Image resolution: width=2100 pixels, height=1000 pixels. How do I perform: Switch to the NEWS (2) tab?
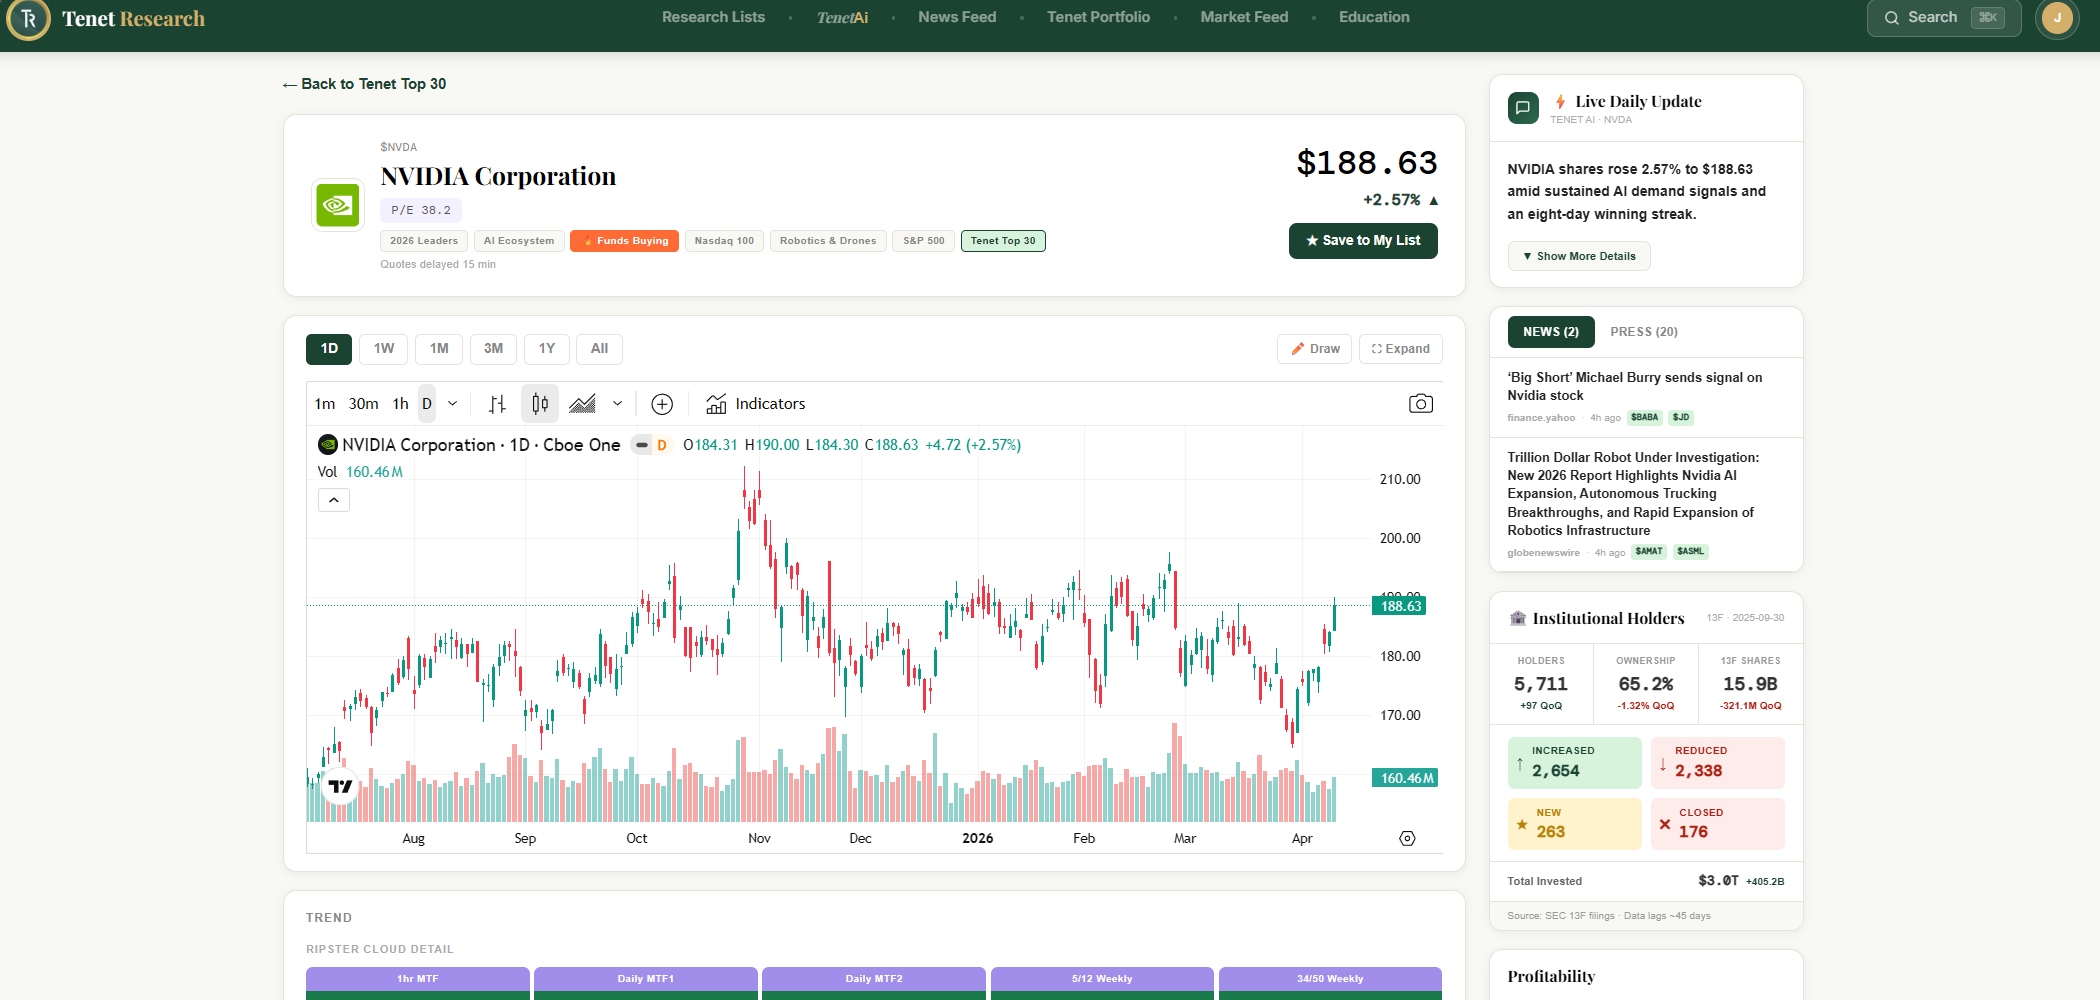pyautogui.click(x=1551, y=332)
